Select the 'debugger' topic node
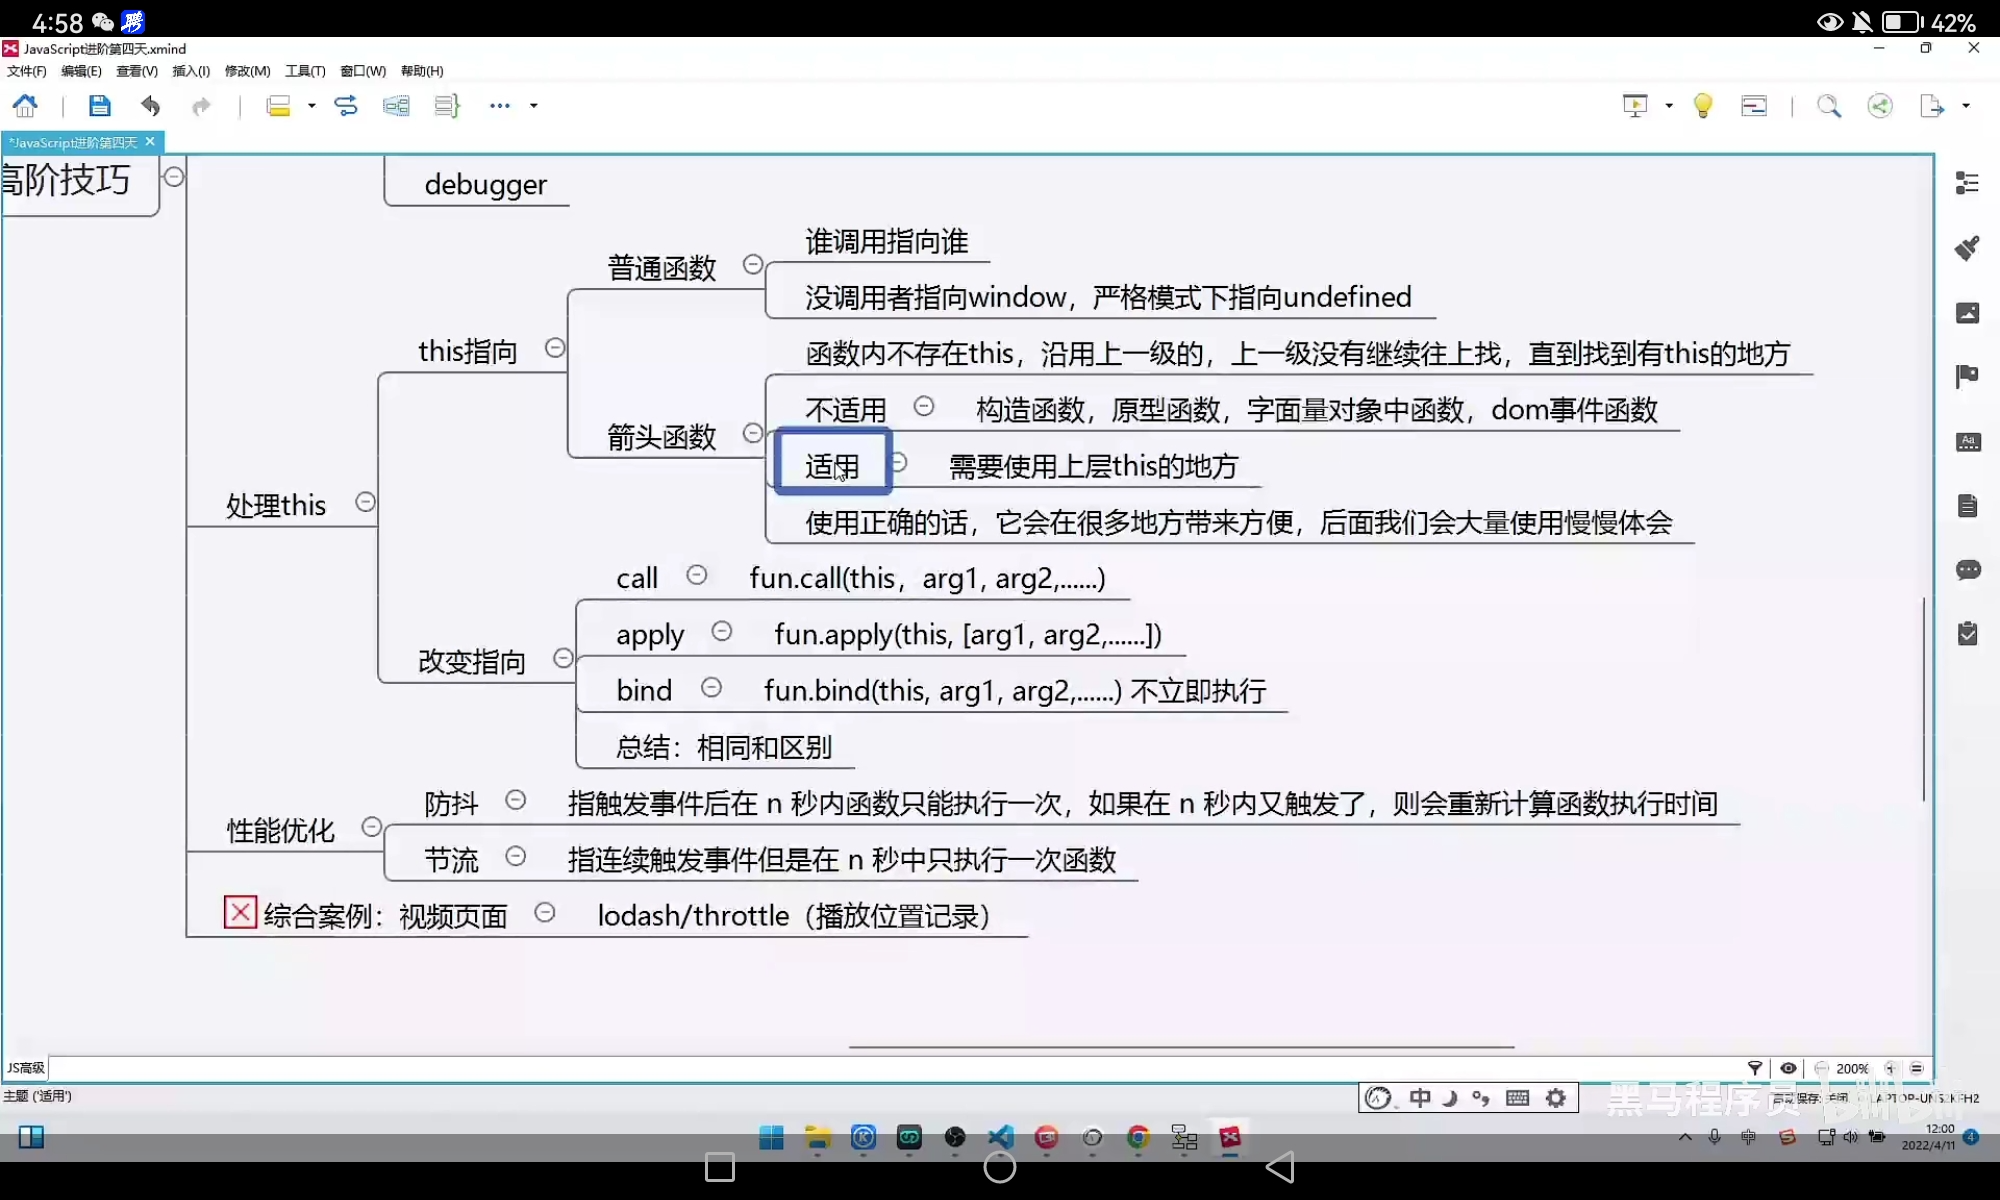Viewport: 2000px width, 1200px height. (485, 185)
